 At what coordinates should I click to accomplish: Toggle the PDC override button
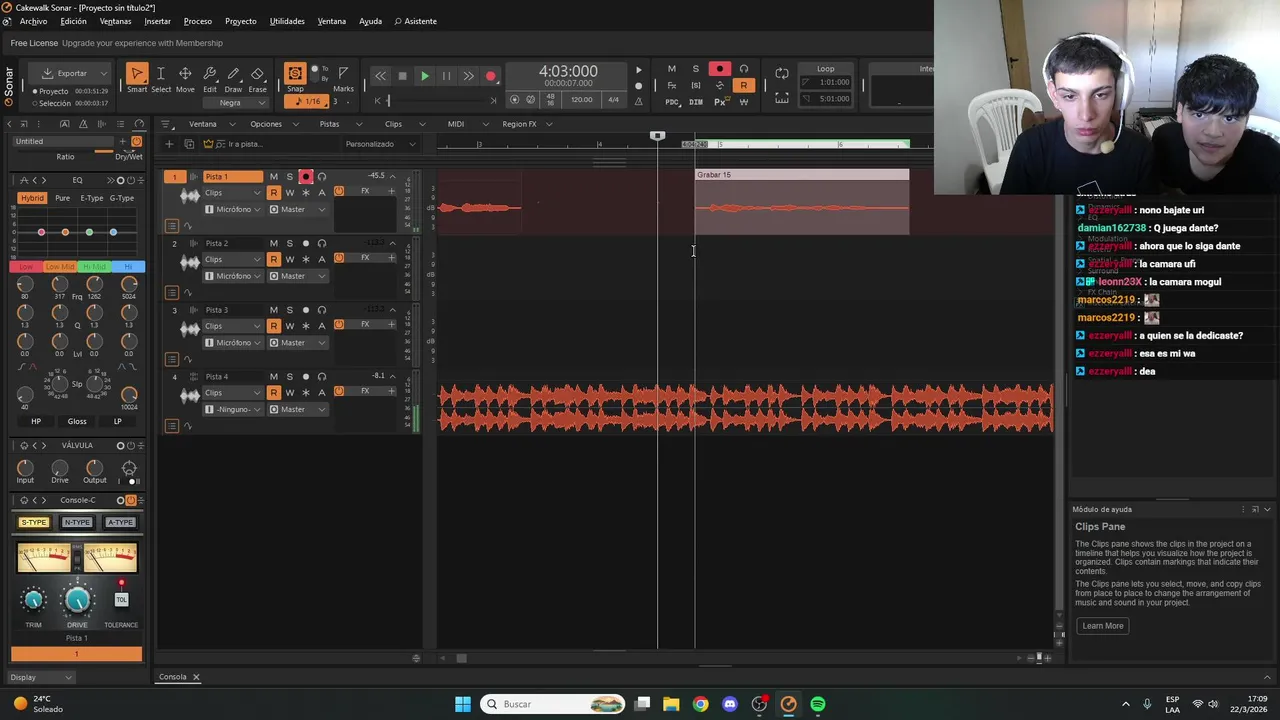(672, 102)
